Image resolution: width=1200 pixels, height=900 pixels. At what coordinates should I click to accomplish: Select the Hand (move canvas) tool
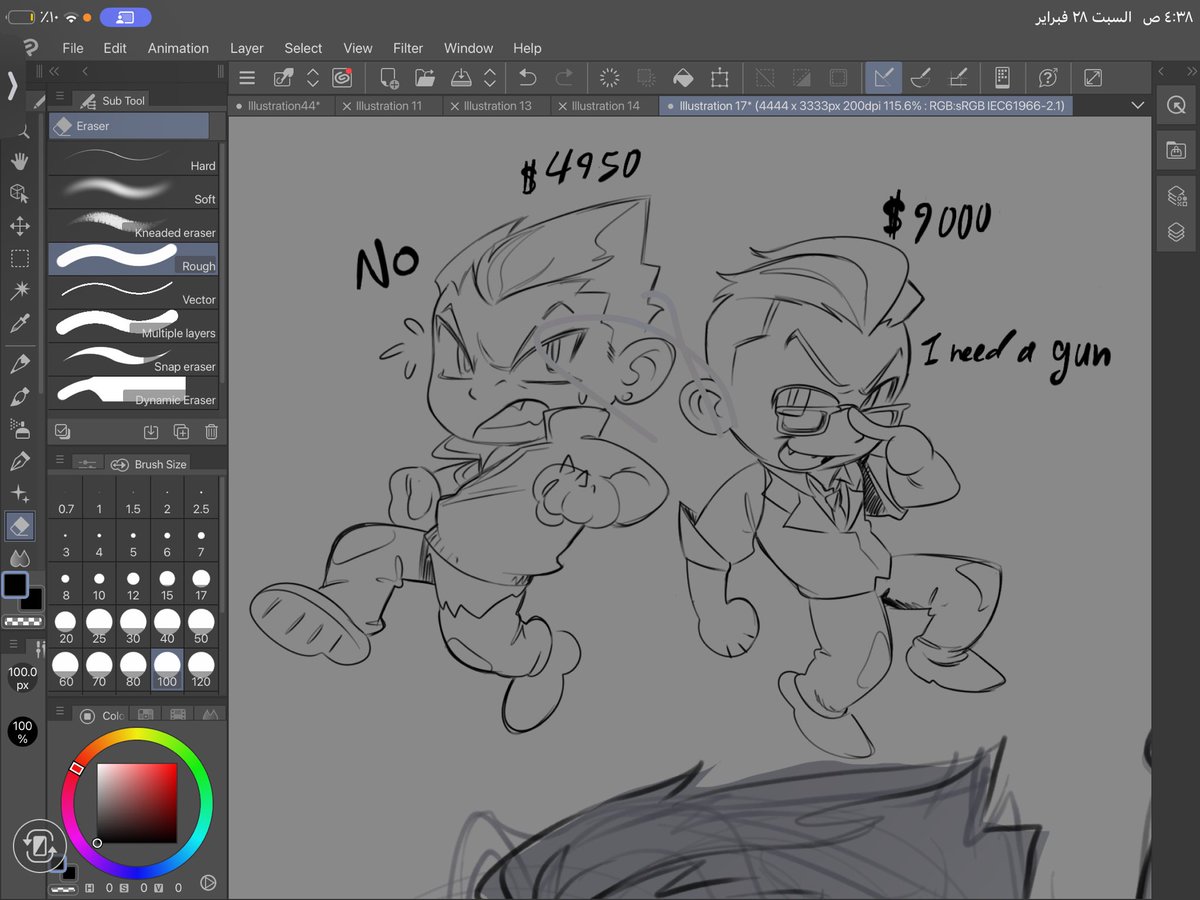[20, 161]
